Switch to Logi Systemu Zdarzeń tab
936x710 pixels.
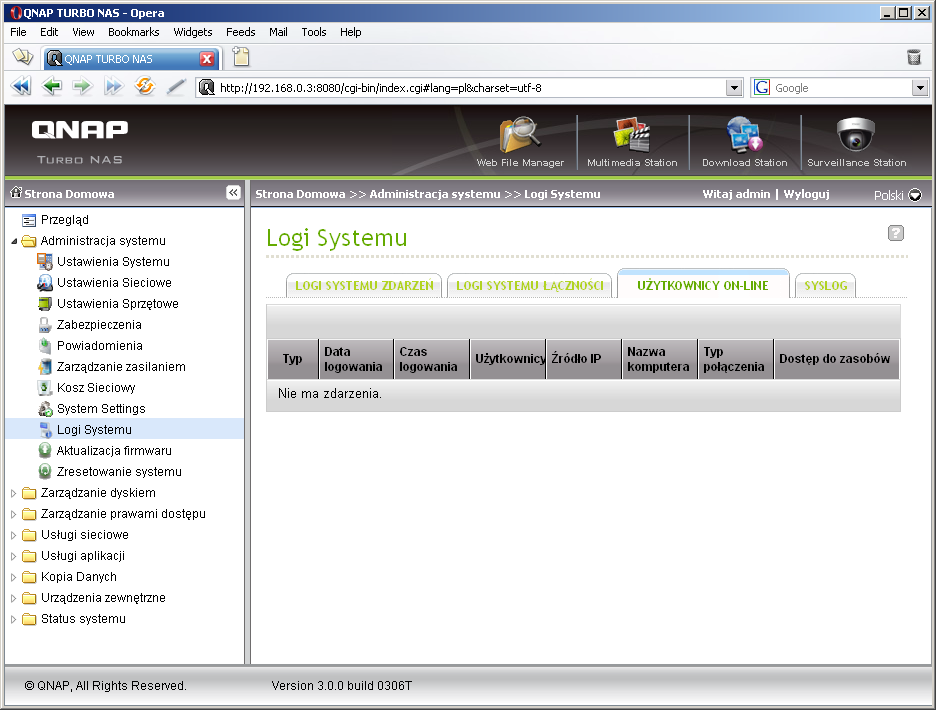click(364, 285)
